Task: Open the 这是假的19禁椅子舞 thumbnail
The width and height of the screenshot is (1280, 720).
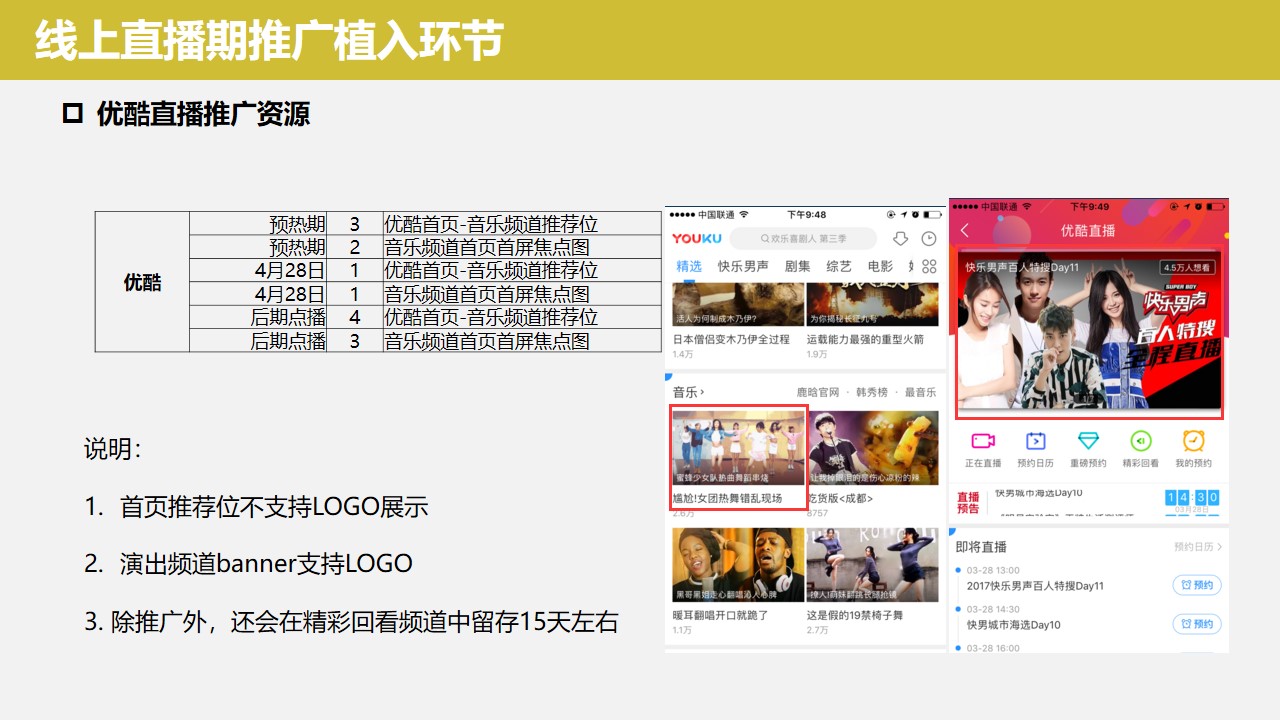Action: coord(872,565)
